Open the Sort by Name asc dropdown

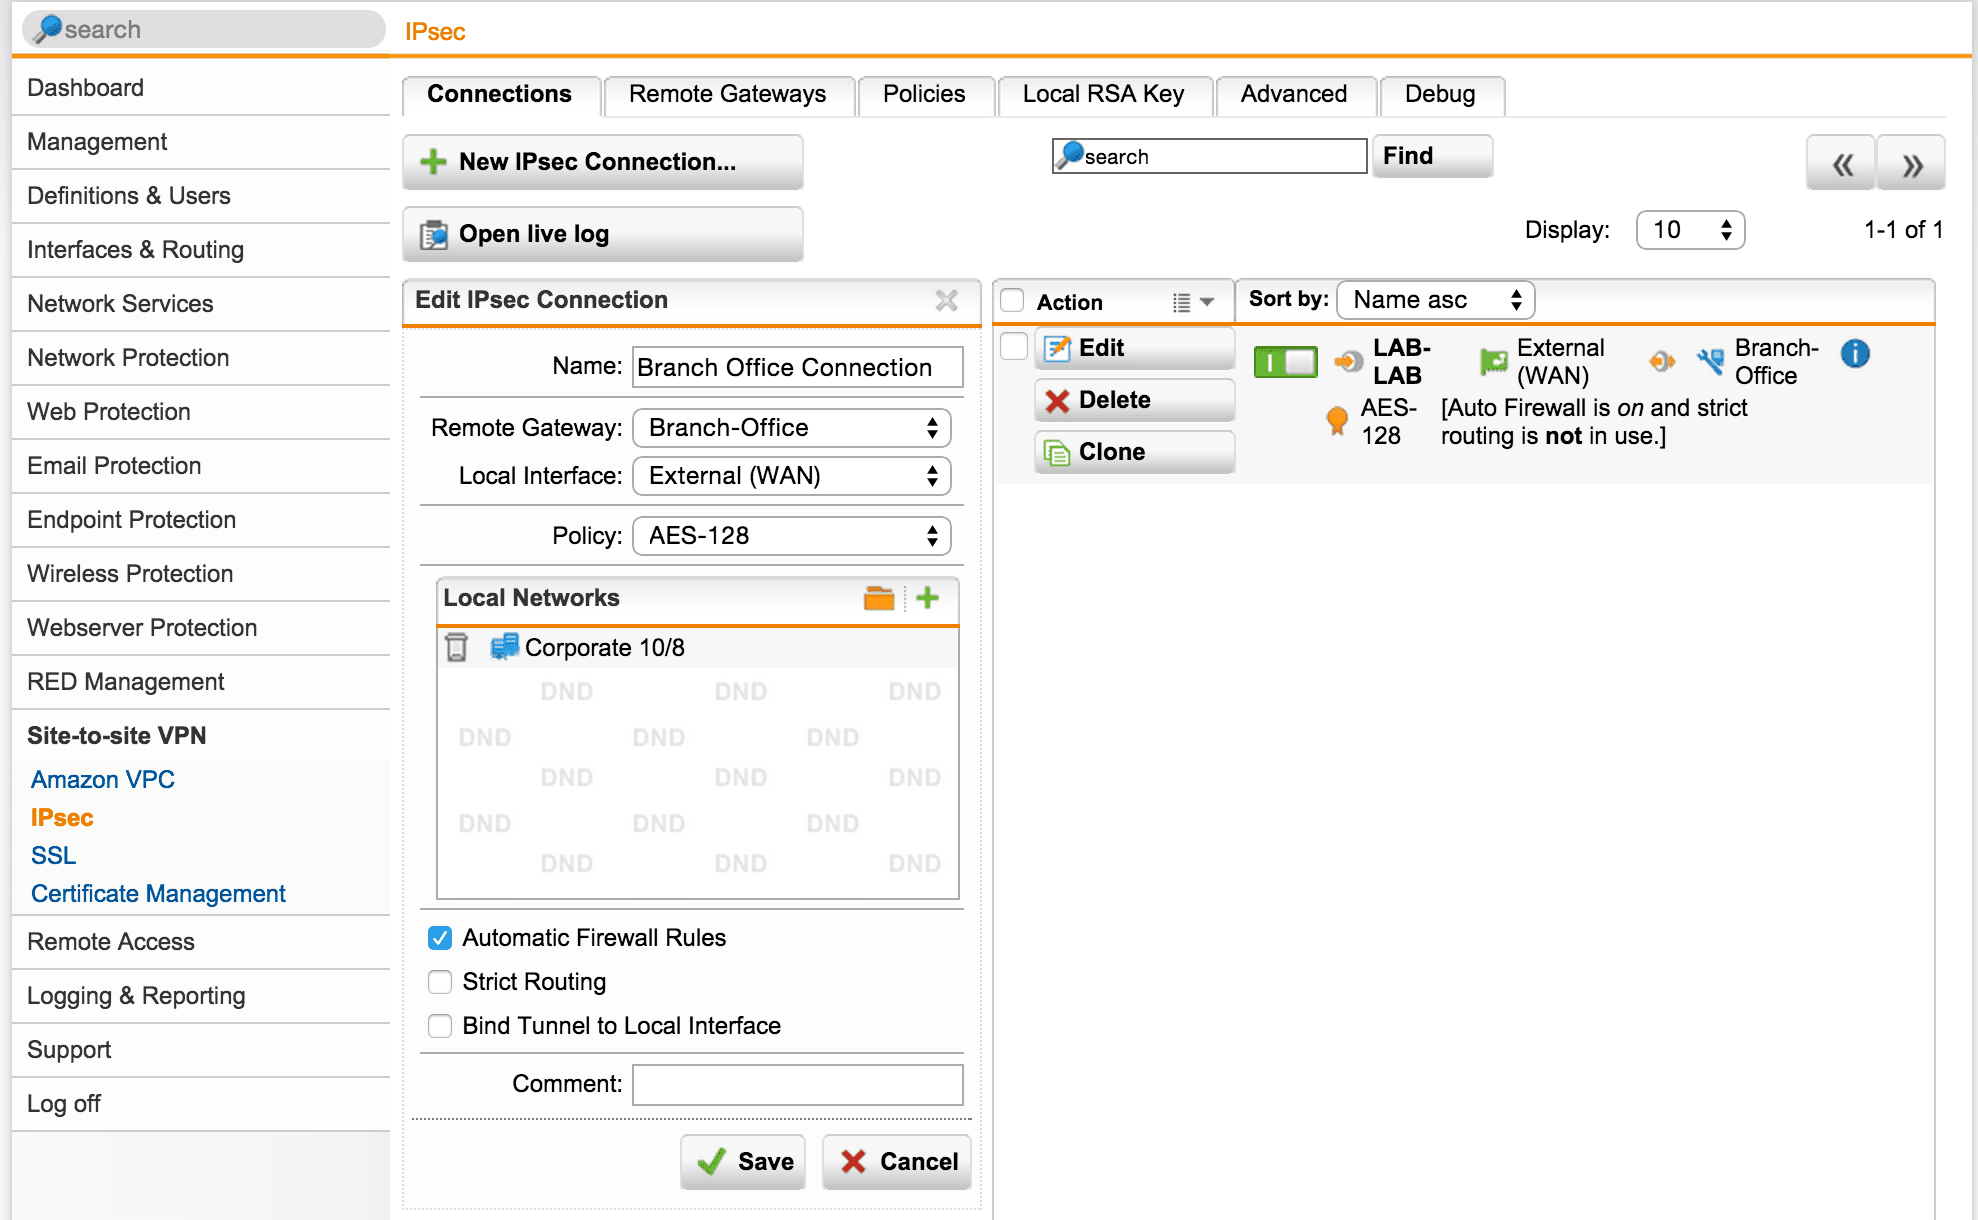[x=1436, y=300]
